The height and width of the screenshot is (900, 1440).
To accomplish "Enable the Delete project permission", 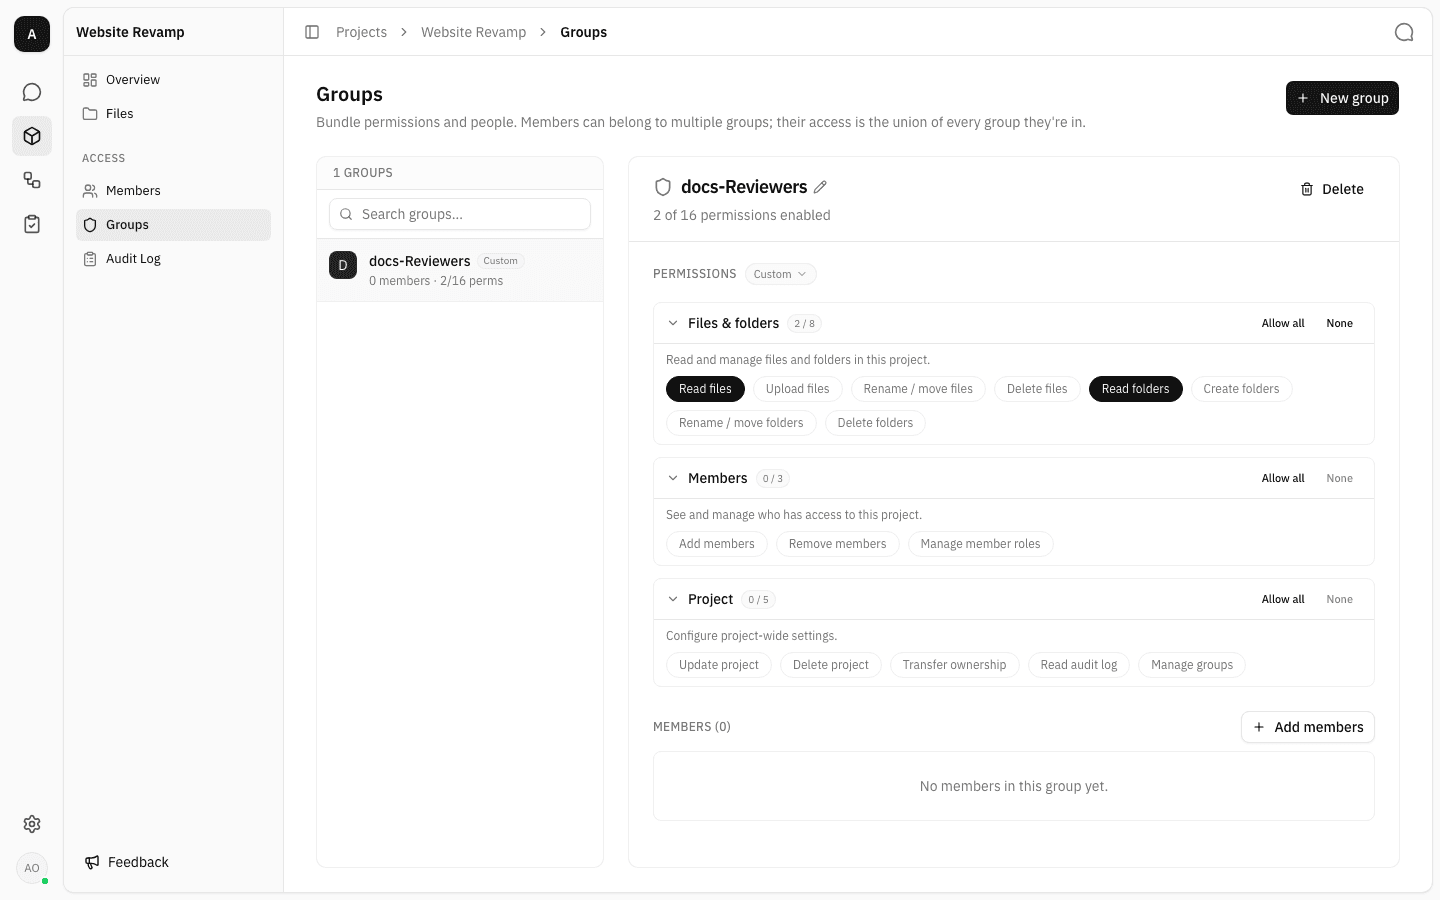I will coord(831,665).
